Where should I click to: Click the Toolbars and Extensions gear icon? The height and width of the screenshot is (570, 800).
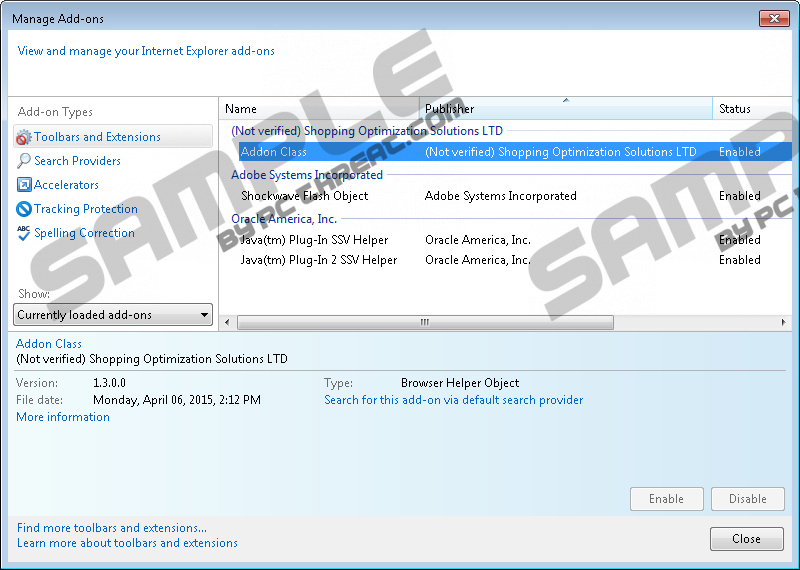pos(25,137)
